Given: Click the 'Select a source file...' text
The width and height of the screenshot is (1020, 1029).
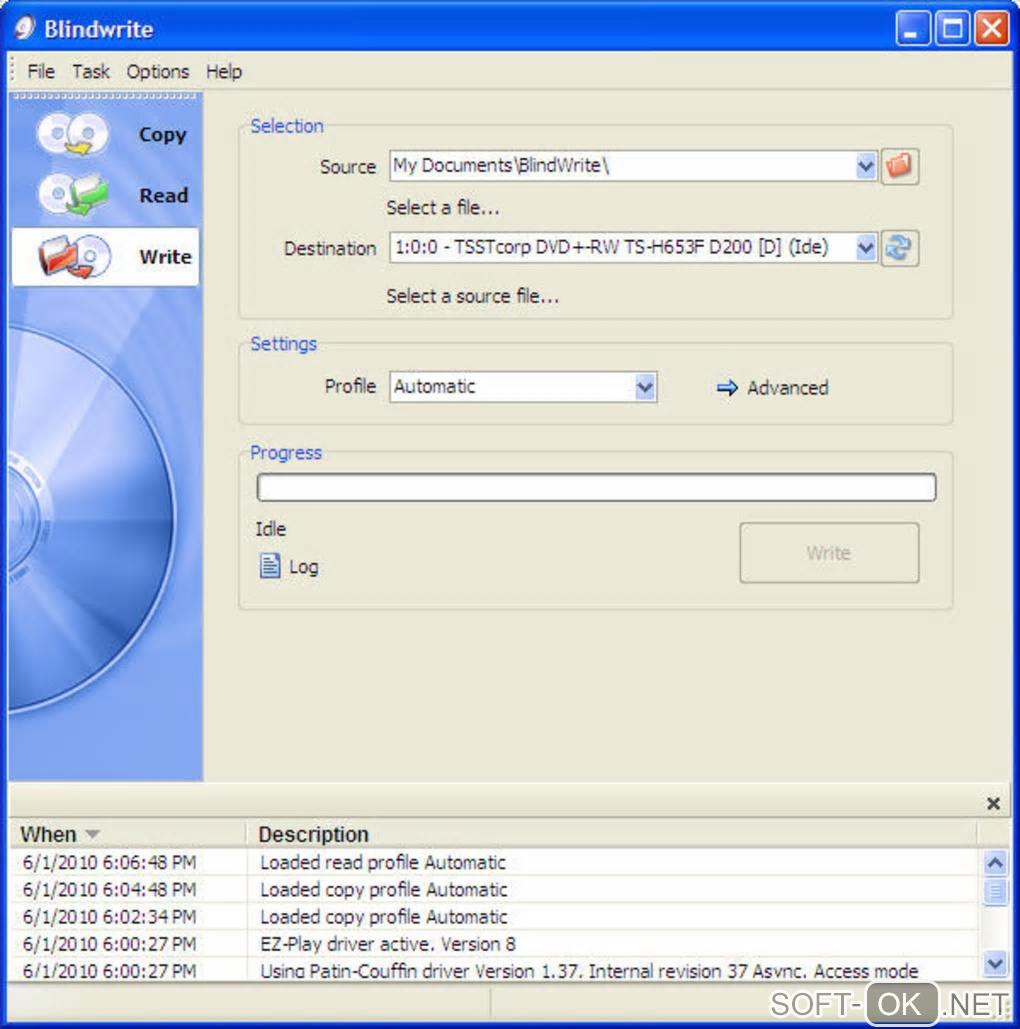Looking at the screenshot, I should point(473,296).
